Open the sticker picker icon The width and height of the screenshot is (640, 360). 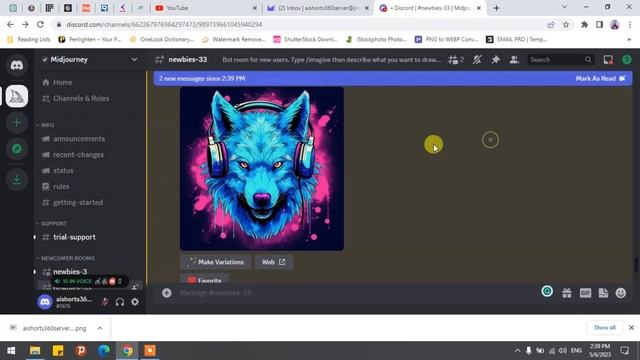pyautogui.click(x=603, y=293)
